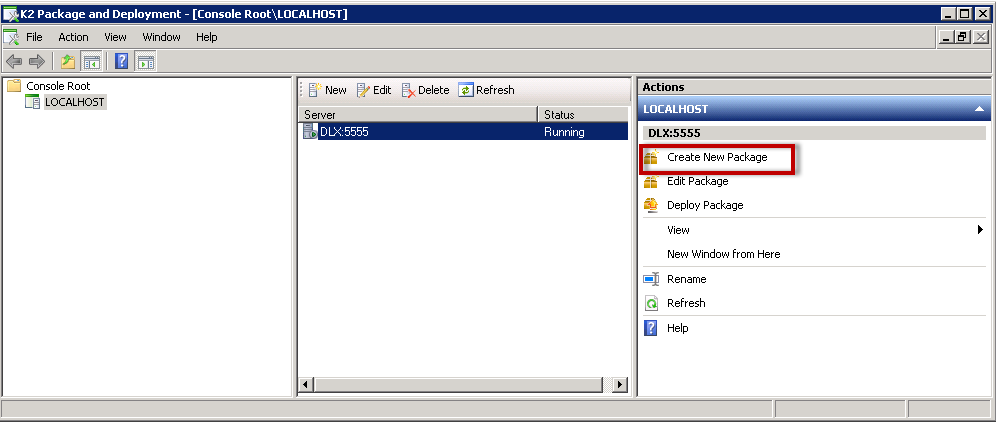
Task: Click the green Refresh icon in Actions pane
Action: [x=651, y=303]
